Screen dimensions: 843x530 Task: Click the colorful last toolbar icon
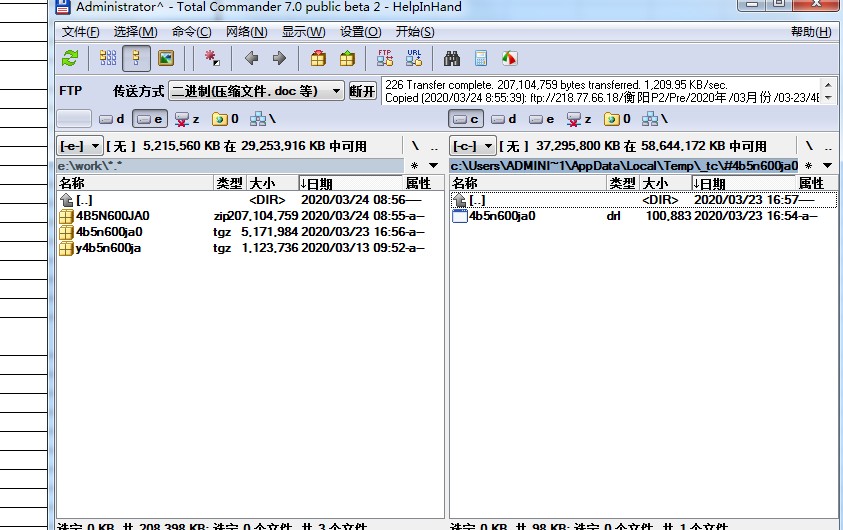pos(509,58)
